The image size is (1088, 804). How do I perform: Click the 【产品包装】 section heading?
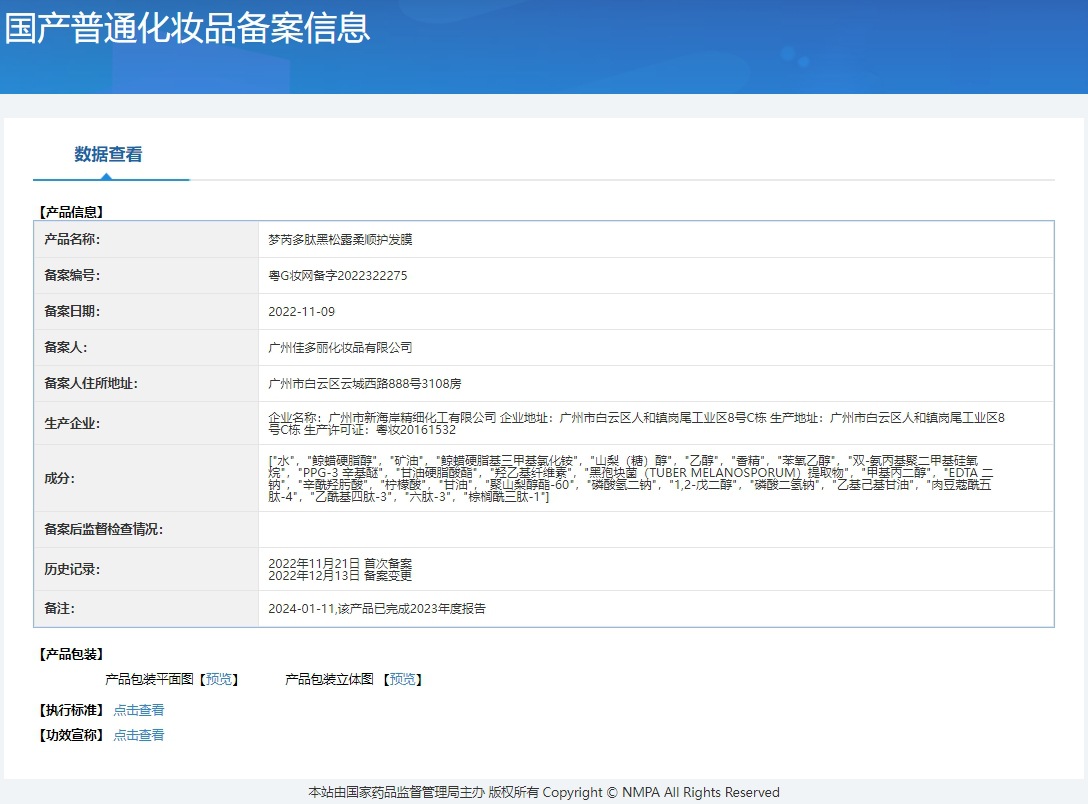(x=71, y=654)
